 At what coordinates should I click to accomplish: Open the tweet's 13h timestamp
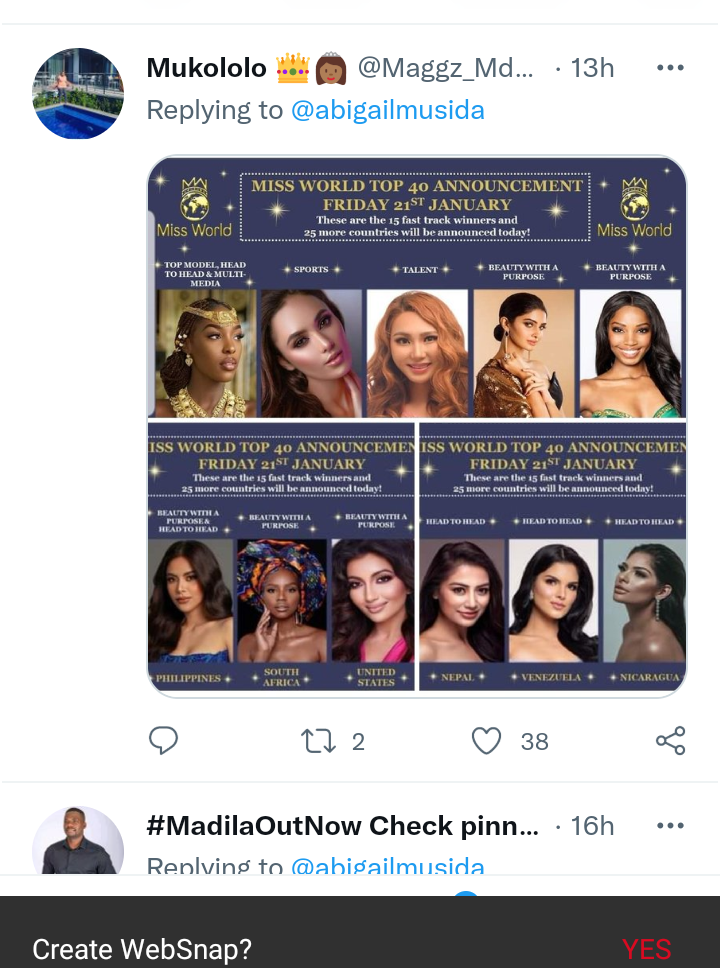pos(592,67)
